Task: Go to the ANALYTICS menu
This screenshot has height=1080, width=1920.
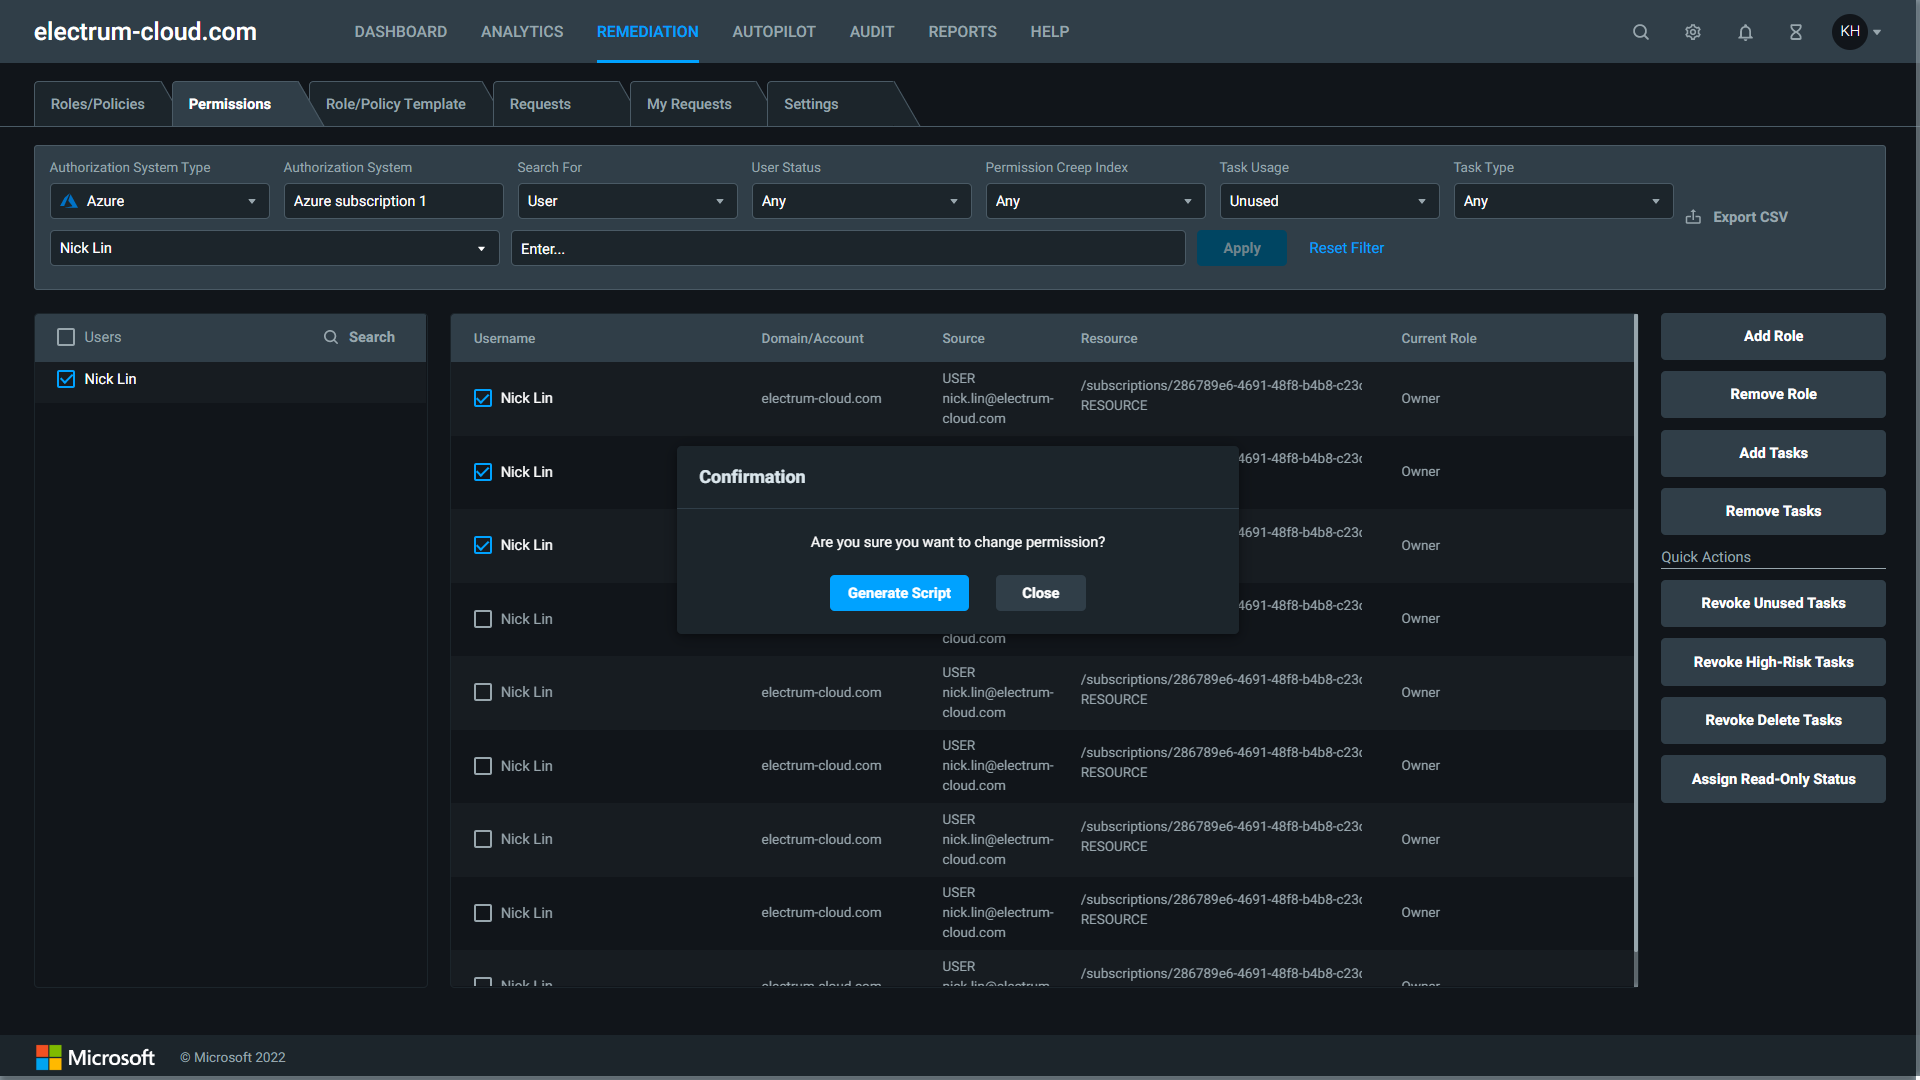Action: pos(522,32)
